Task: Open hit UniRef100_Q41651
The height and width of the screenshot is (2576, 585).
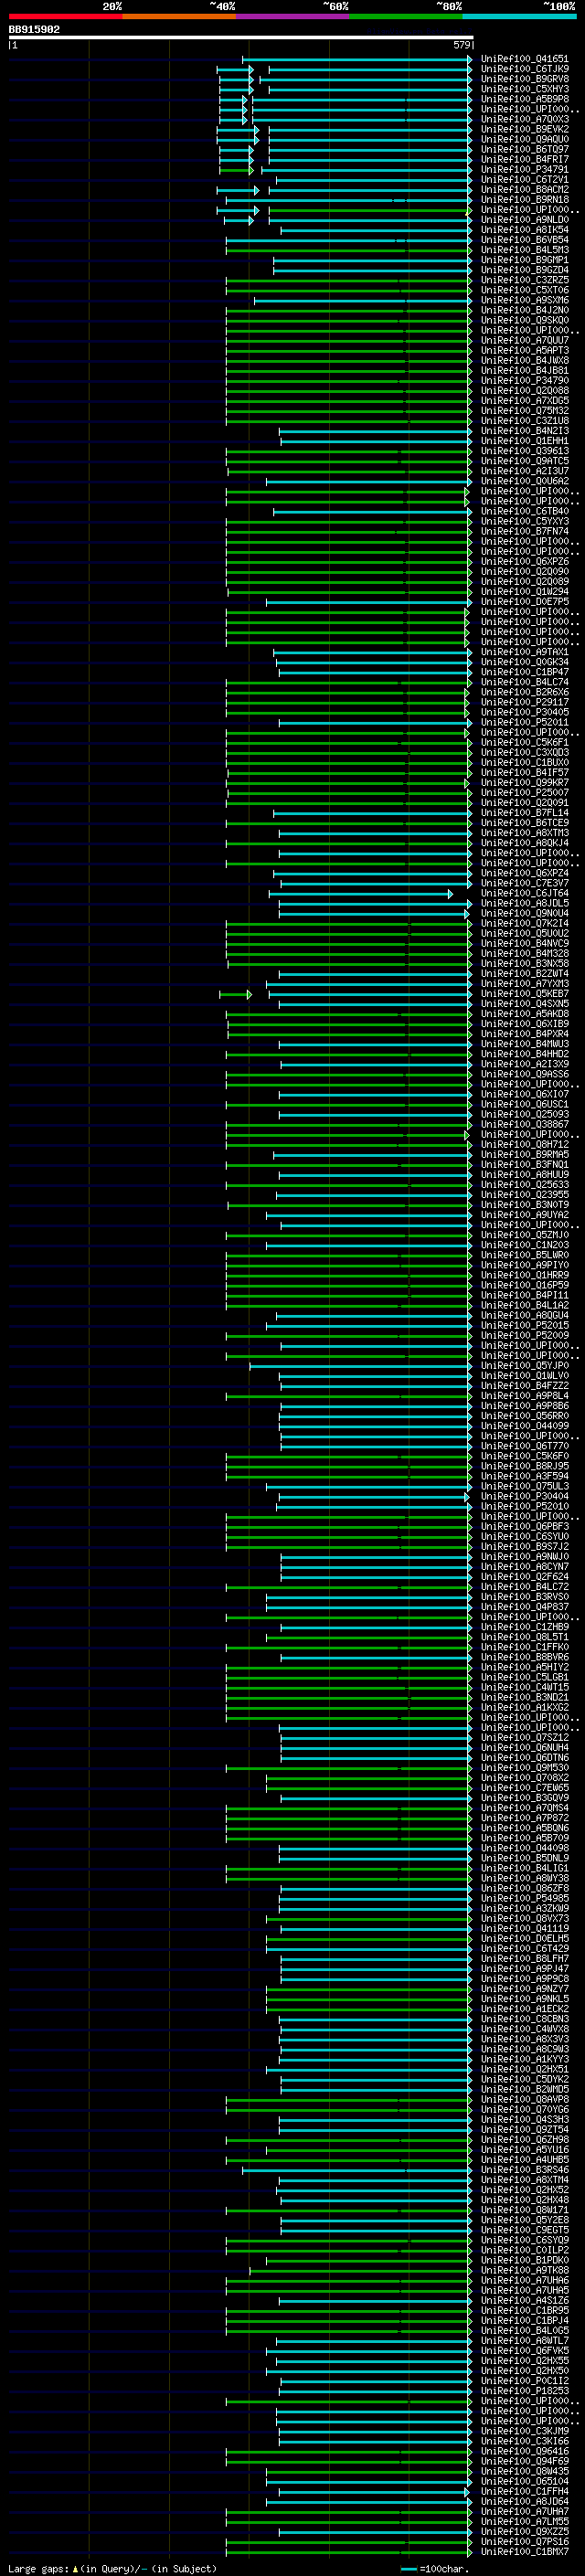Action: point(524,59)
